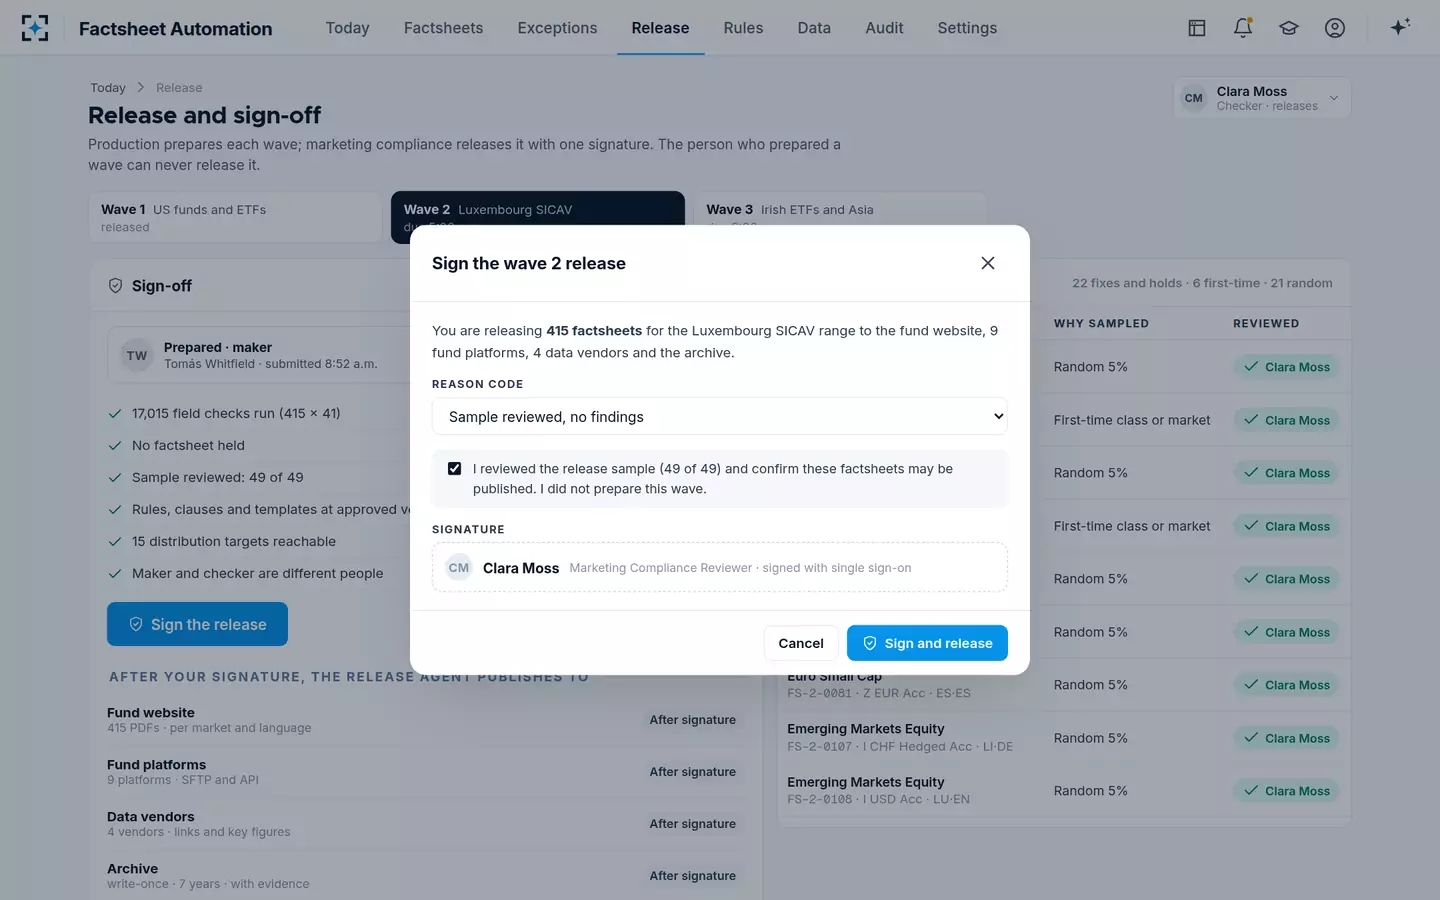Click WHY SAMPLED column header
1440x900 pixels.
[x=1101, y=324]
